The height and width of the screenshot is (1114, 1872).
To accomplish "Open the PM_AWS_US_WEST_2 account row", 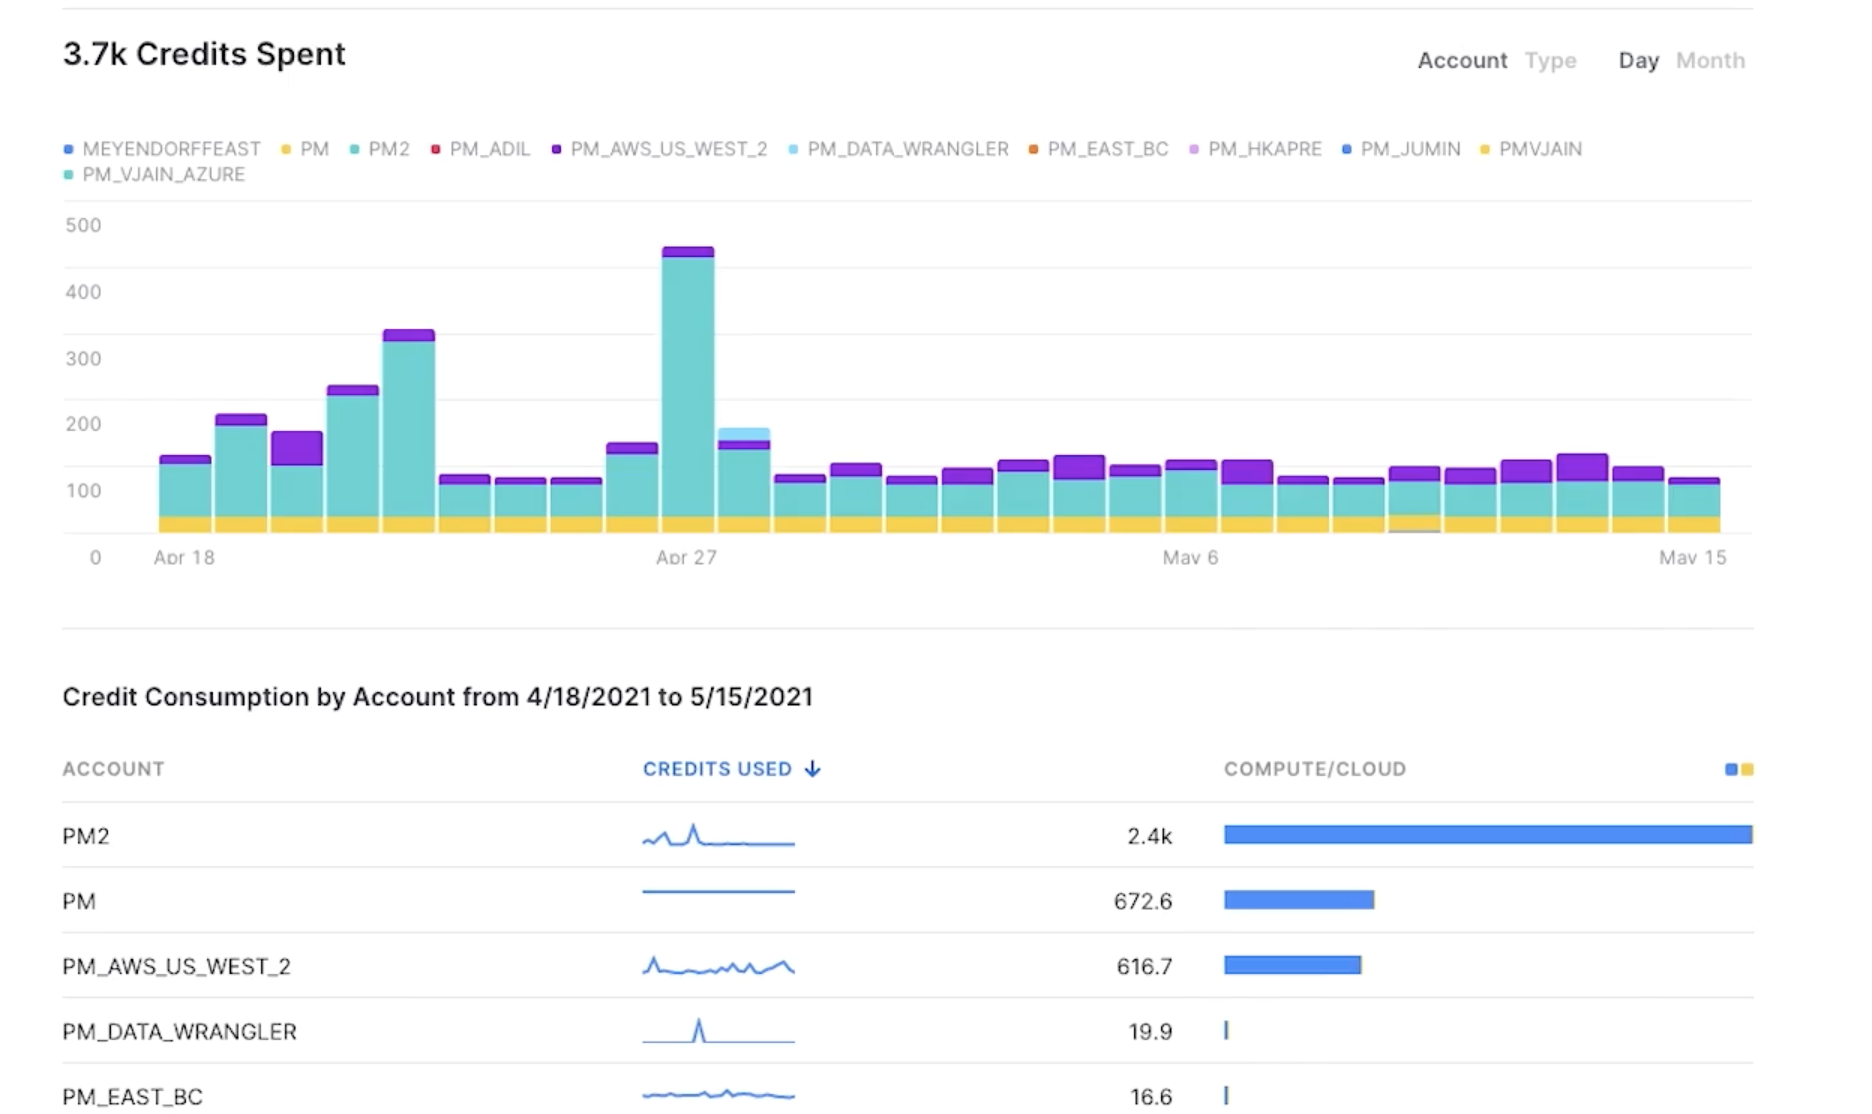I will point(907,965).
